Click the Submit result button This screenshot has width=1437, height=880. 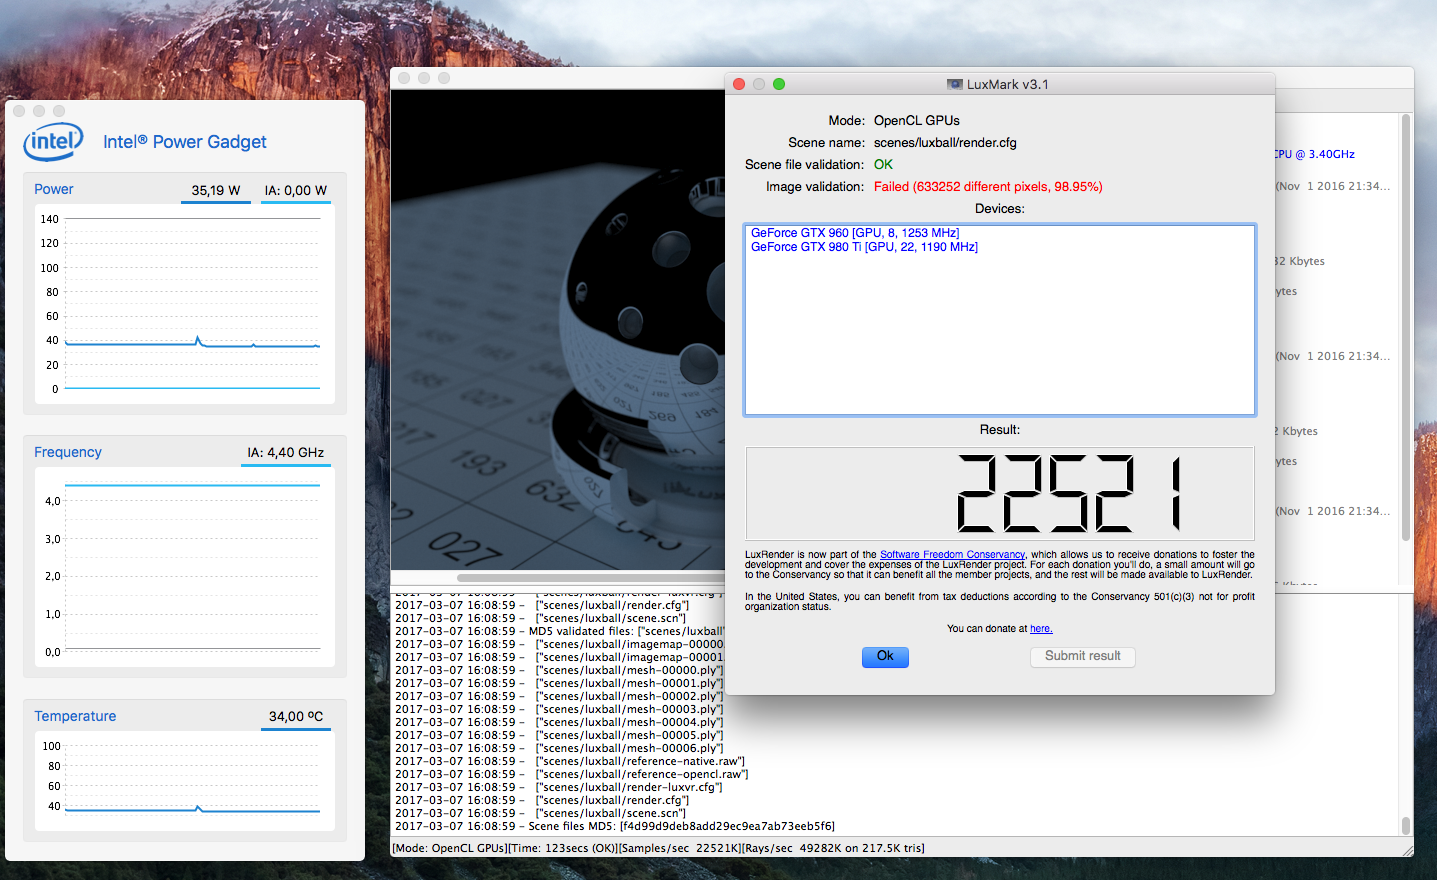pyautogui.click(x=1082, y=656)
